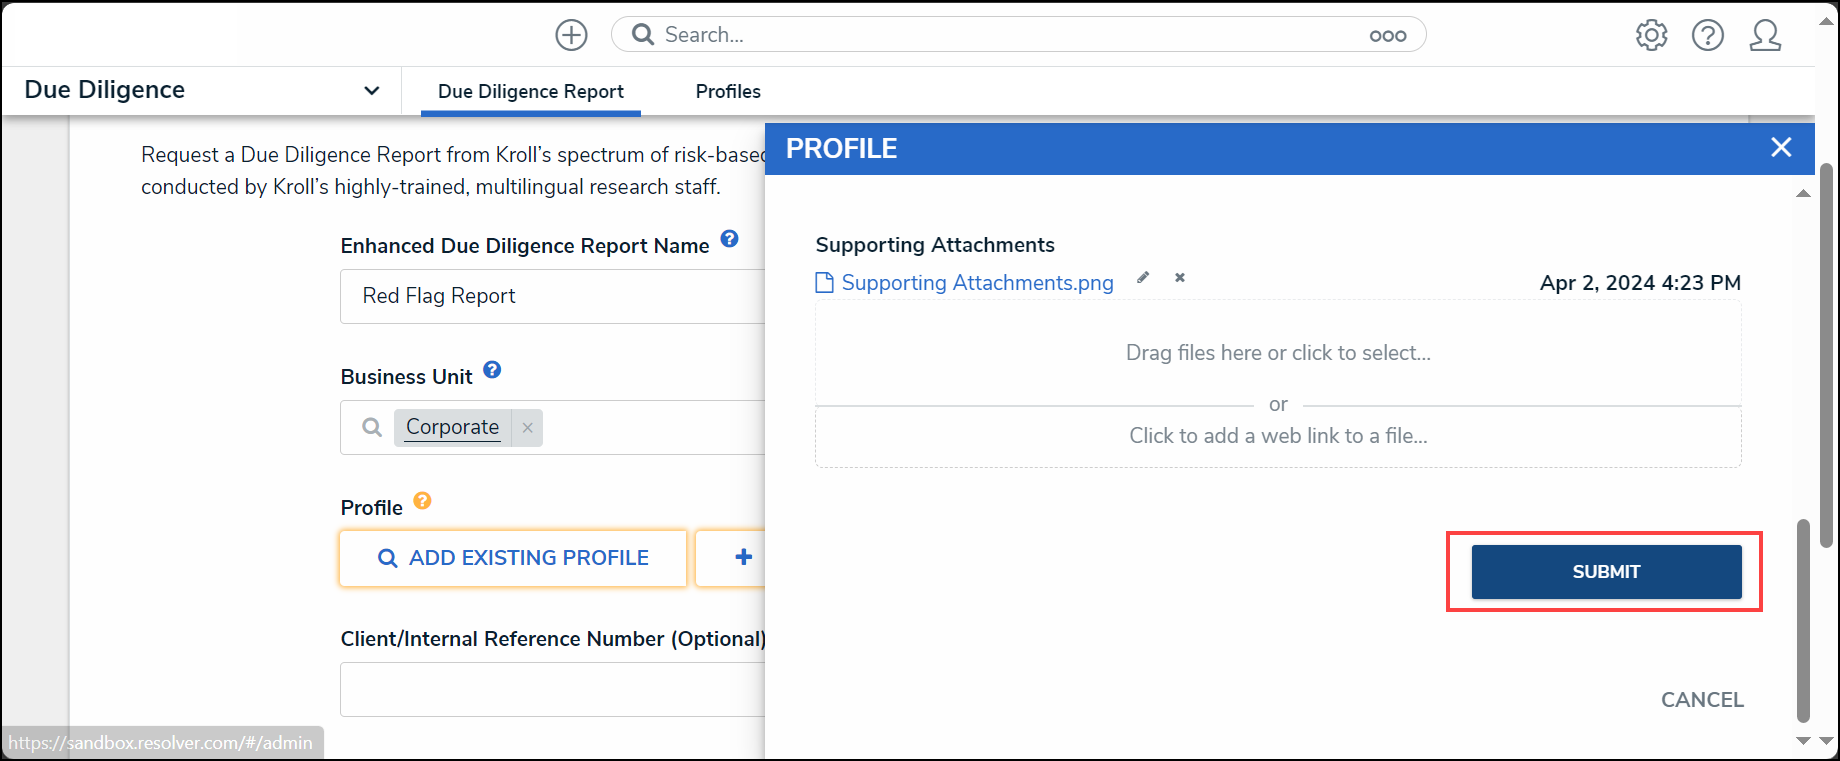
Task: Click CANCEL in the Profile panel
Action: click(x=1702, y=700)
